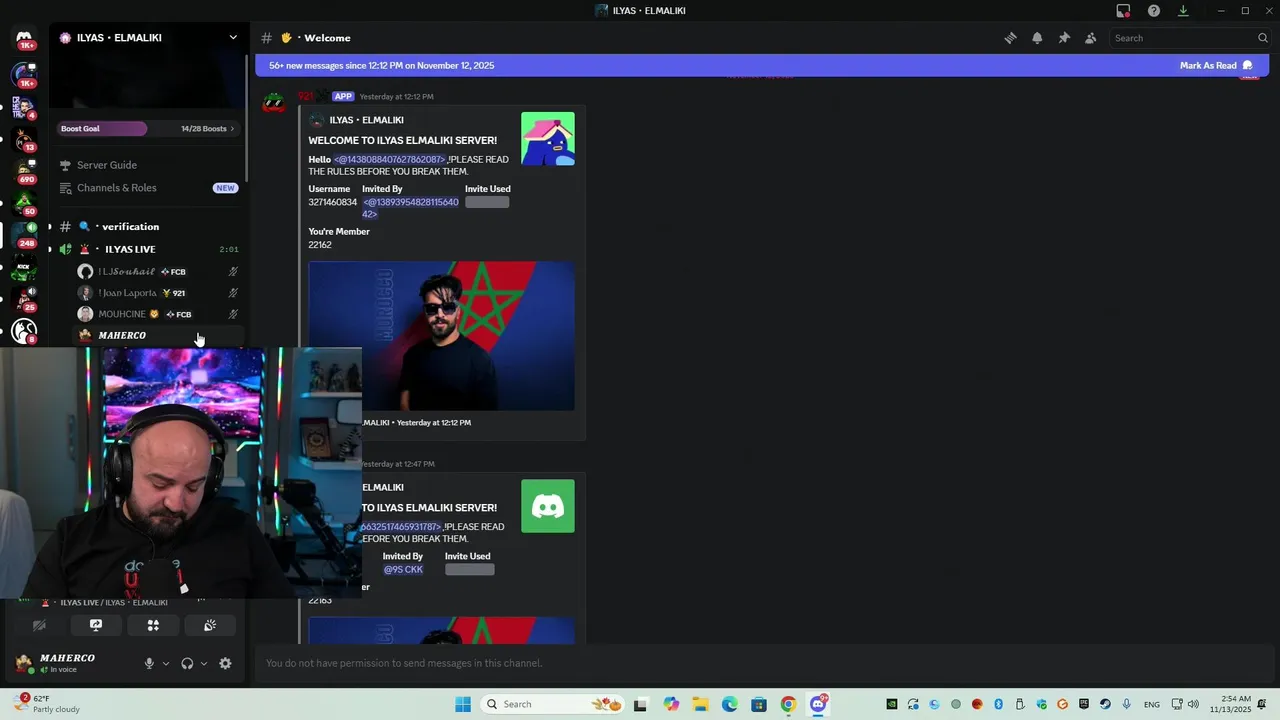Screen dimensions: 1280x720
Task: Open the inbox icon in title bar
Action: point(1124,11)
